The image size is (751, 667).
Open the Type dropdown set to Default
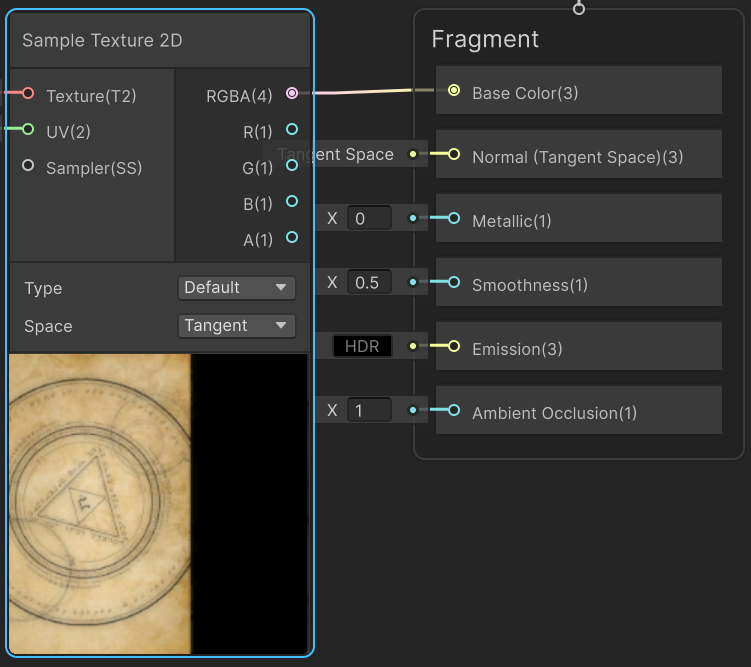coord(237,288)
